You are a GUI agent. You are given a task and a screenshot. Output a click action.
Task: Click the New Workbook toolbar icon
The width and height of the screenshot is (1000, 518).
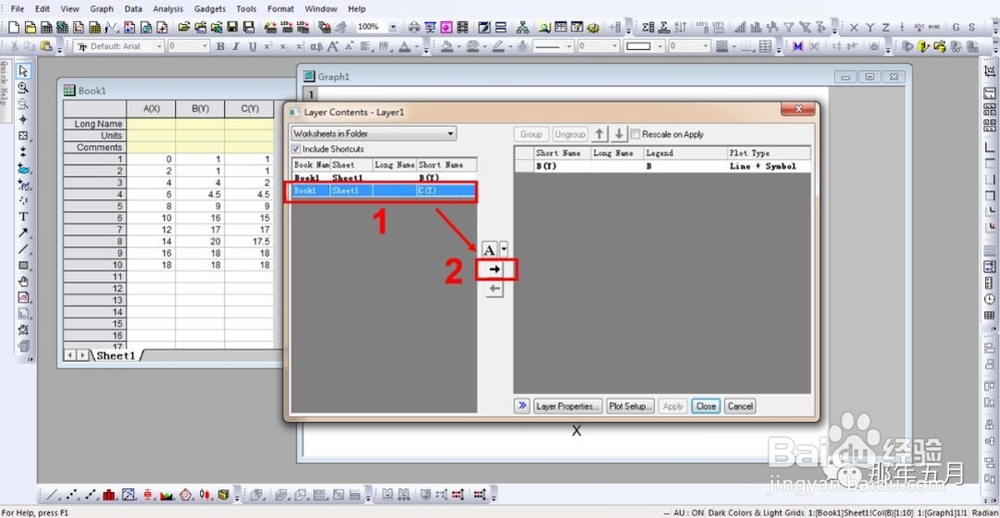tap(47, 27)
